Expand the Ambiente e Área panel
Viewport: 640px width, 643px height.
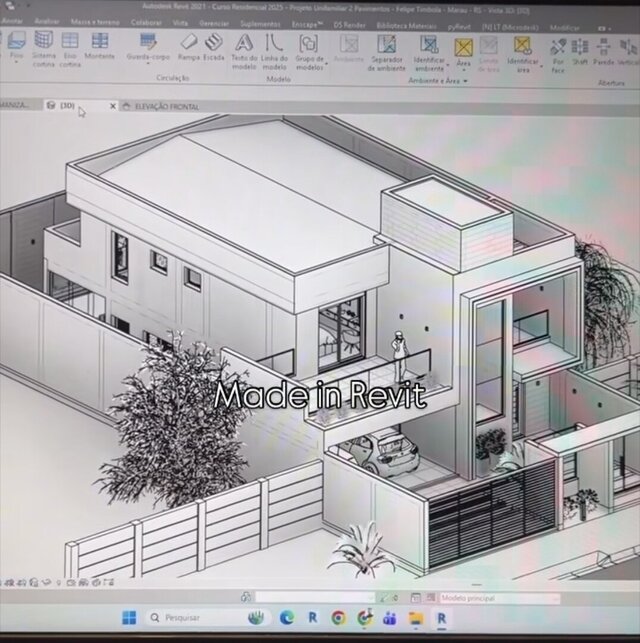(x=438, y=81)
